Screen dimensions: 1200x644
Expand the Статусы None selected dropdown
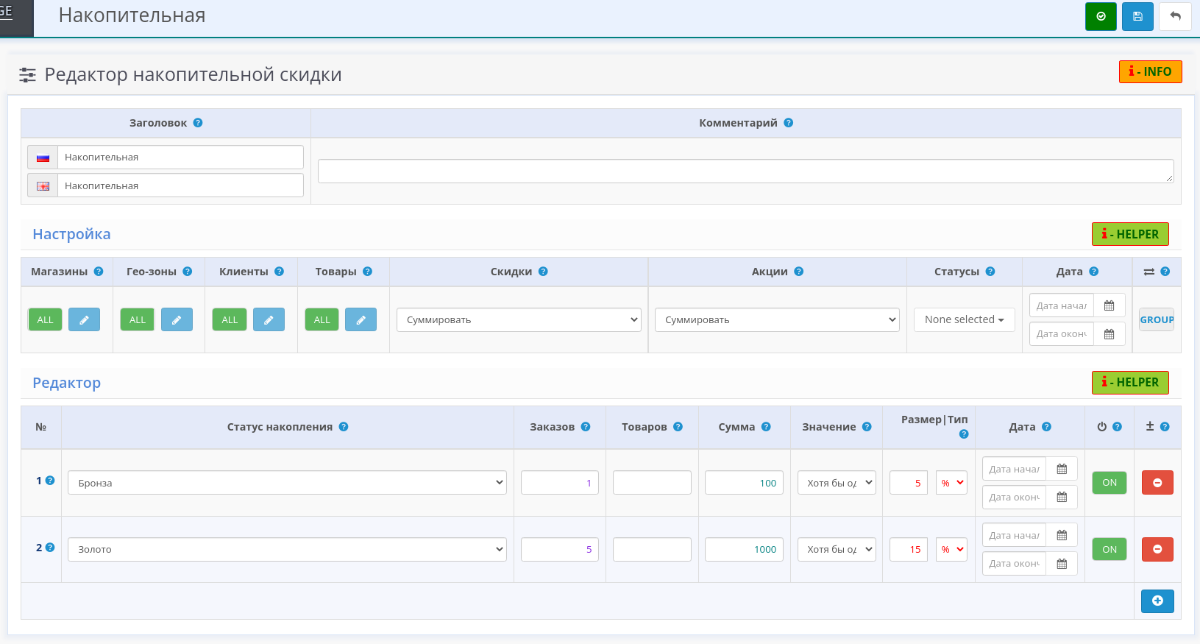coord(964,319)
